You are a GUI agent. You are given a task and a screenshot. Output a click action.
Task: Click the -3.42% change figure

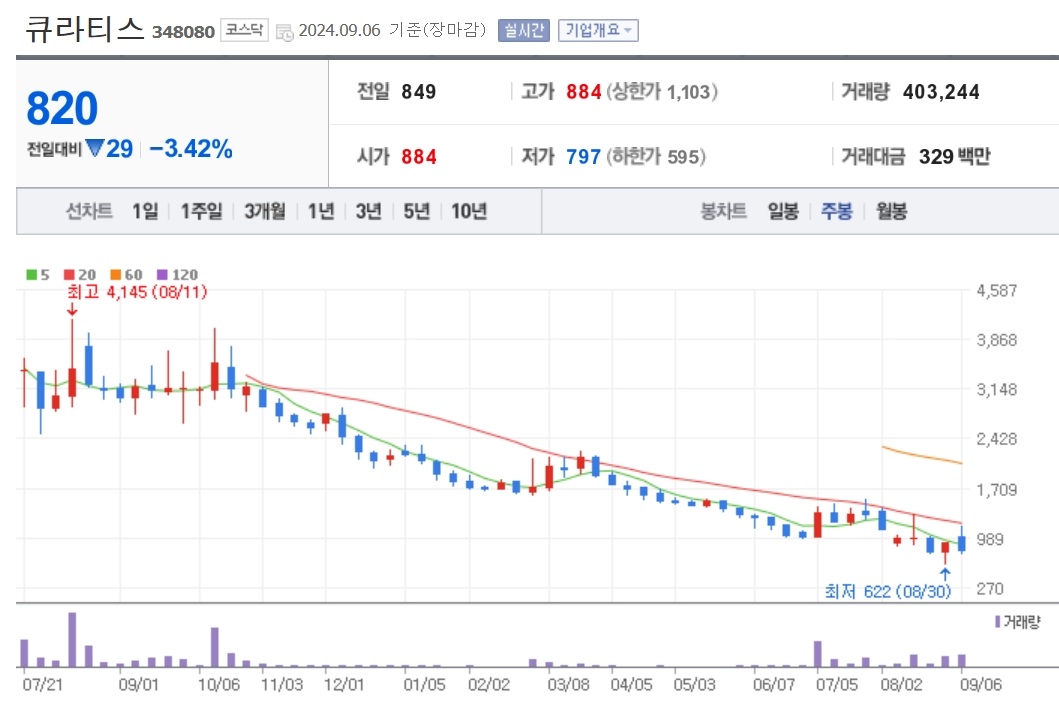[191, 149]
